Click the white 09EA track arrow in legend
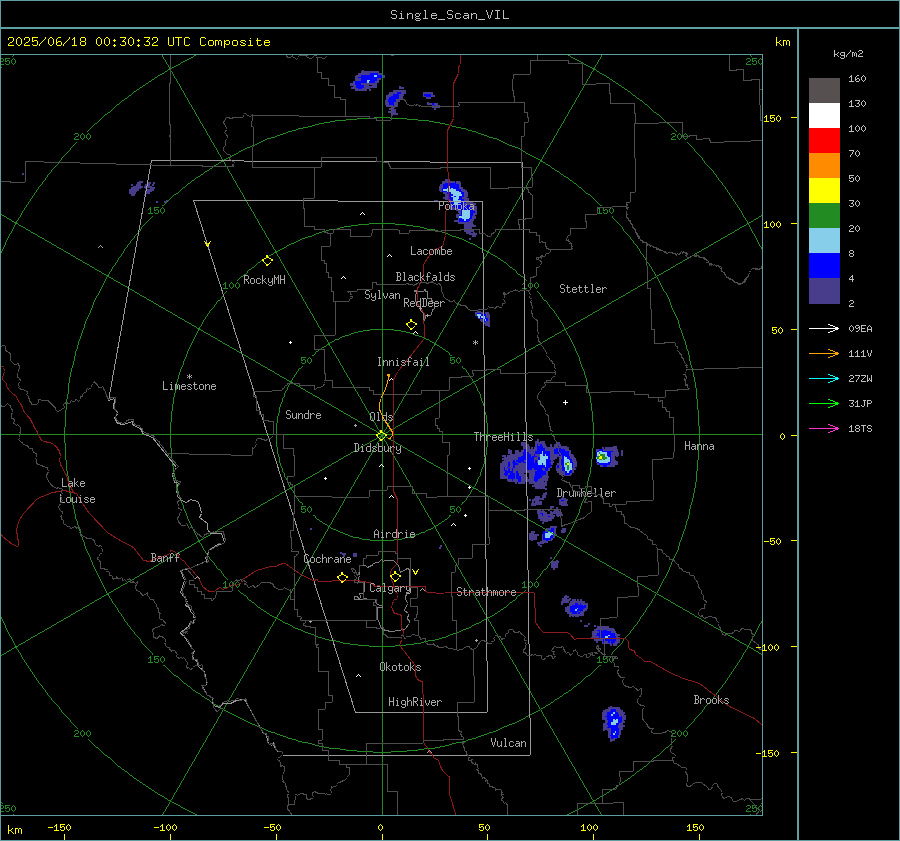 point(824,328)
